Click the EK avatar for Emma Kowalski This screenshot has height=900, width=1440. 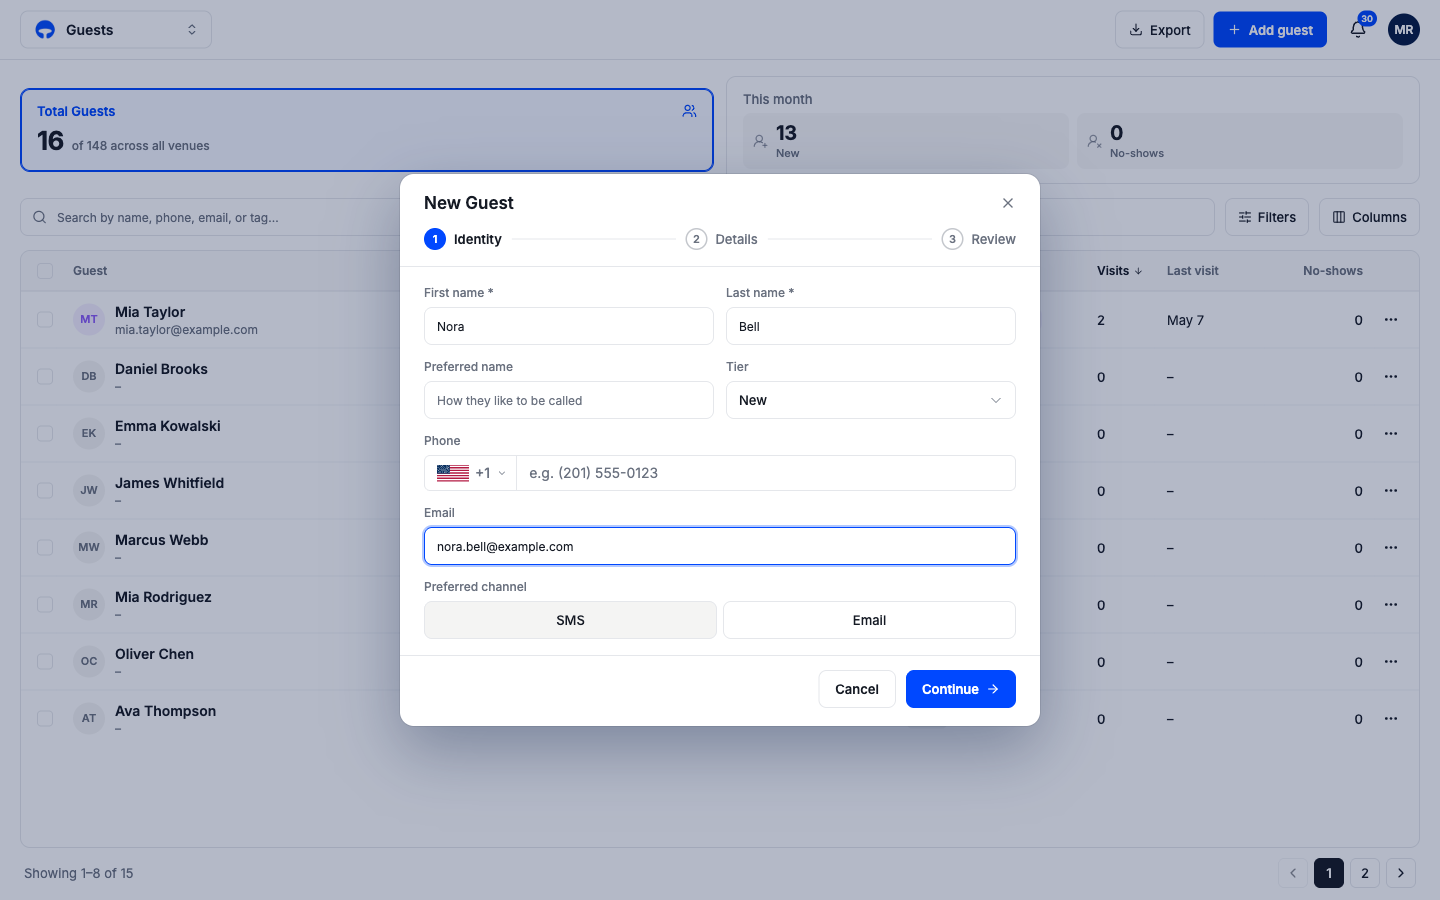pyautogui.click(x=89, y=434)
